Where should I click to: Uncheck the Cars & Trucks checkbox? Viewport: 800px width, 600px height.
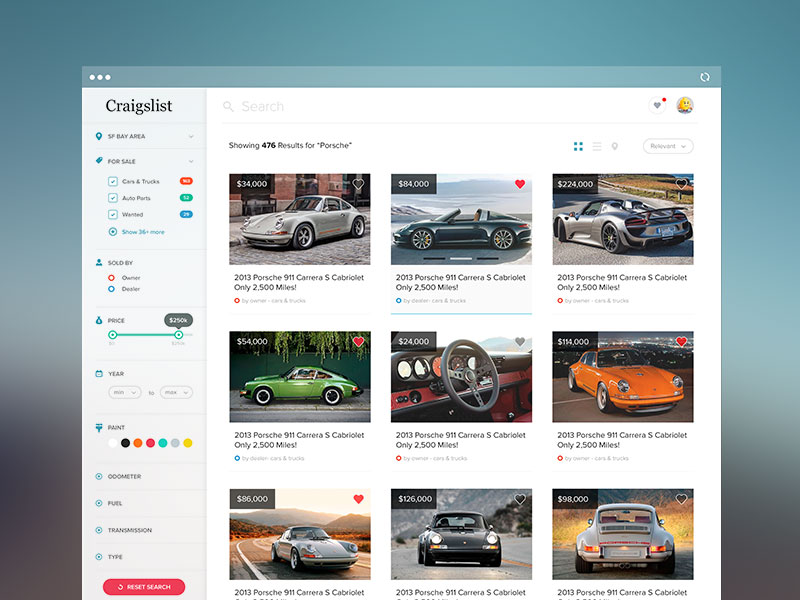(x=113, y=182)
